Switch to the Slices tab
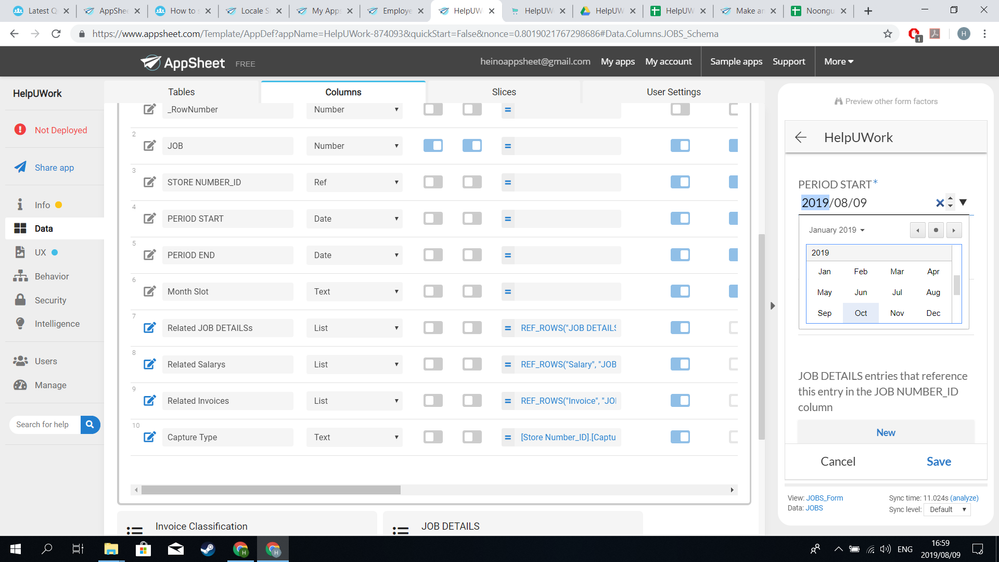The height and width of the screenshot is (562, 999). pos(504,92)
